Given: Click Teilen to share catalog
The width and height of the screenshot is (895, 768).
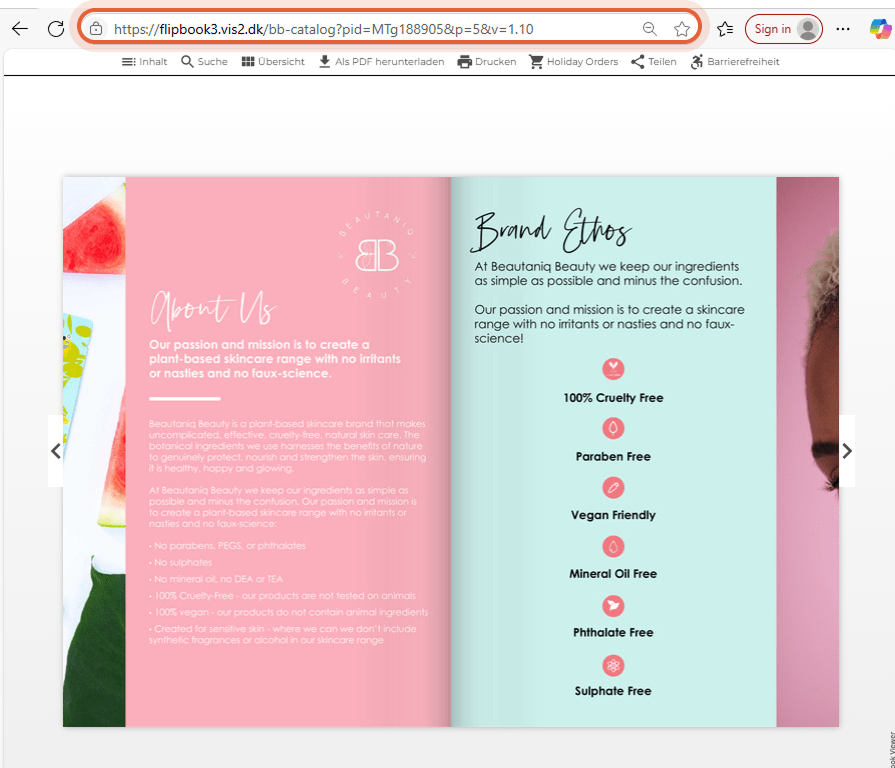Looking at the screenshot, I should point(654,62).
